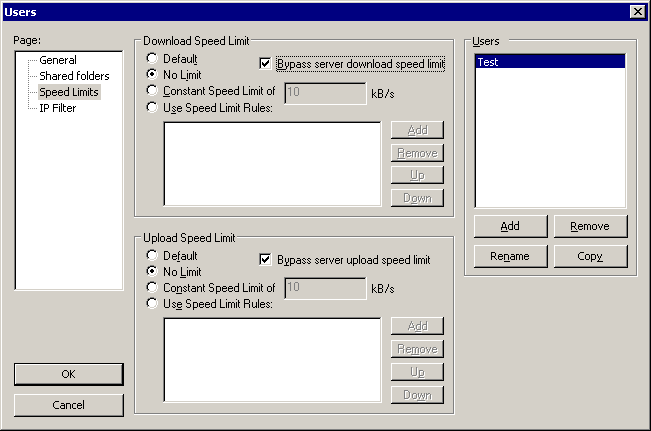Open the IP Filter page
The image size is (651, 431).
tap(57, 108)
